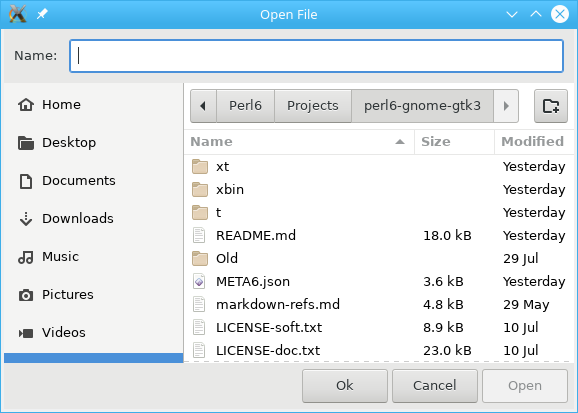Click the Ok button
578x413 pixels.
click(345, 386)
